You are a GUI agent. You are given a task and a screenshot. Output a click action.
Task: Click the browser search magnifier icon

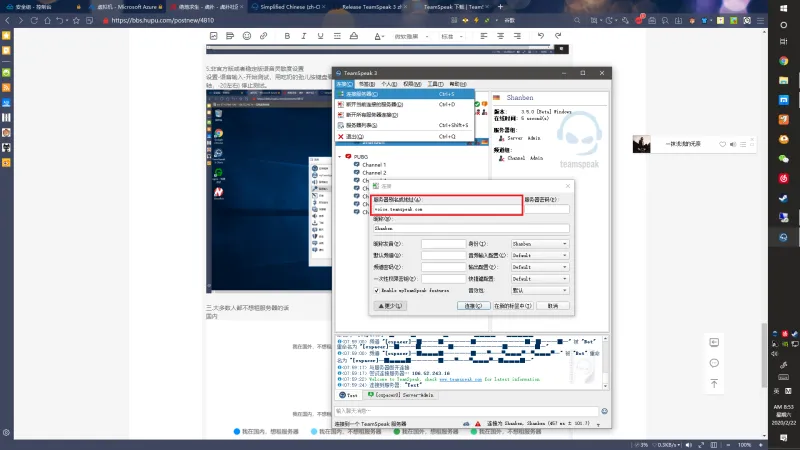click(577, 20)
